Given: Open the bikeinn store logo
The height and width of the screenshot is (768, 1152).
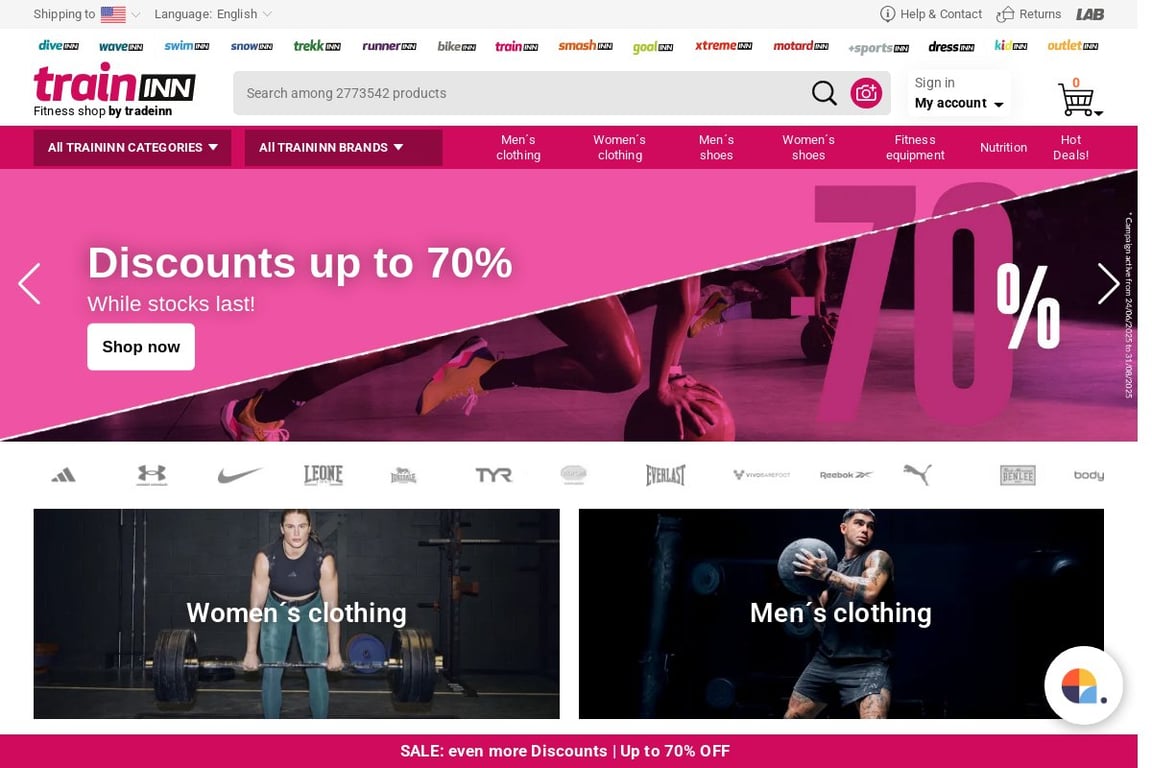Looking at the screenshot, I should point(456,46).
